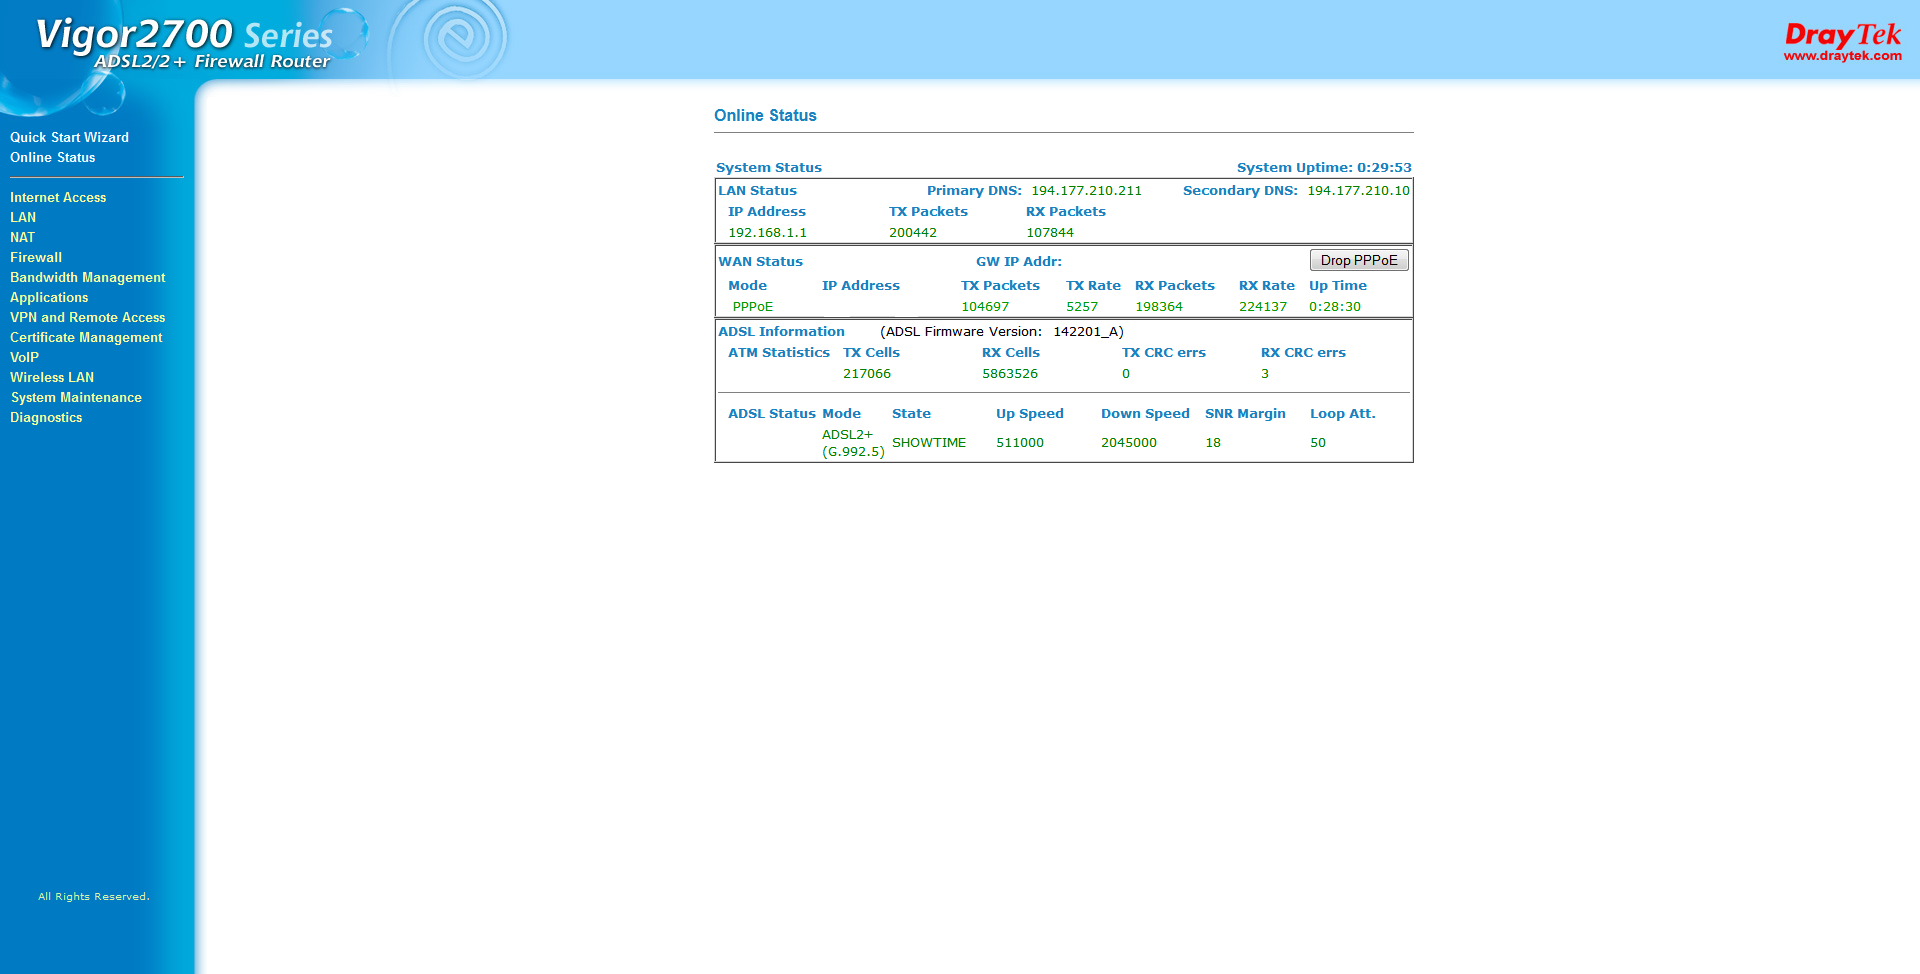The height and width of the screenshot is (974, 1920).
Task: Click the Vigor2700 Series banner logo
Action: pyautogui.click(x=185, y=44)
